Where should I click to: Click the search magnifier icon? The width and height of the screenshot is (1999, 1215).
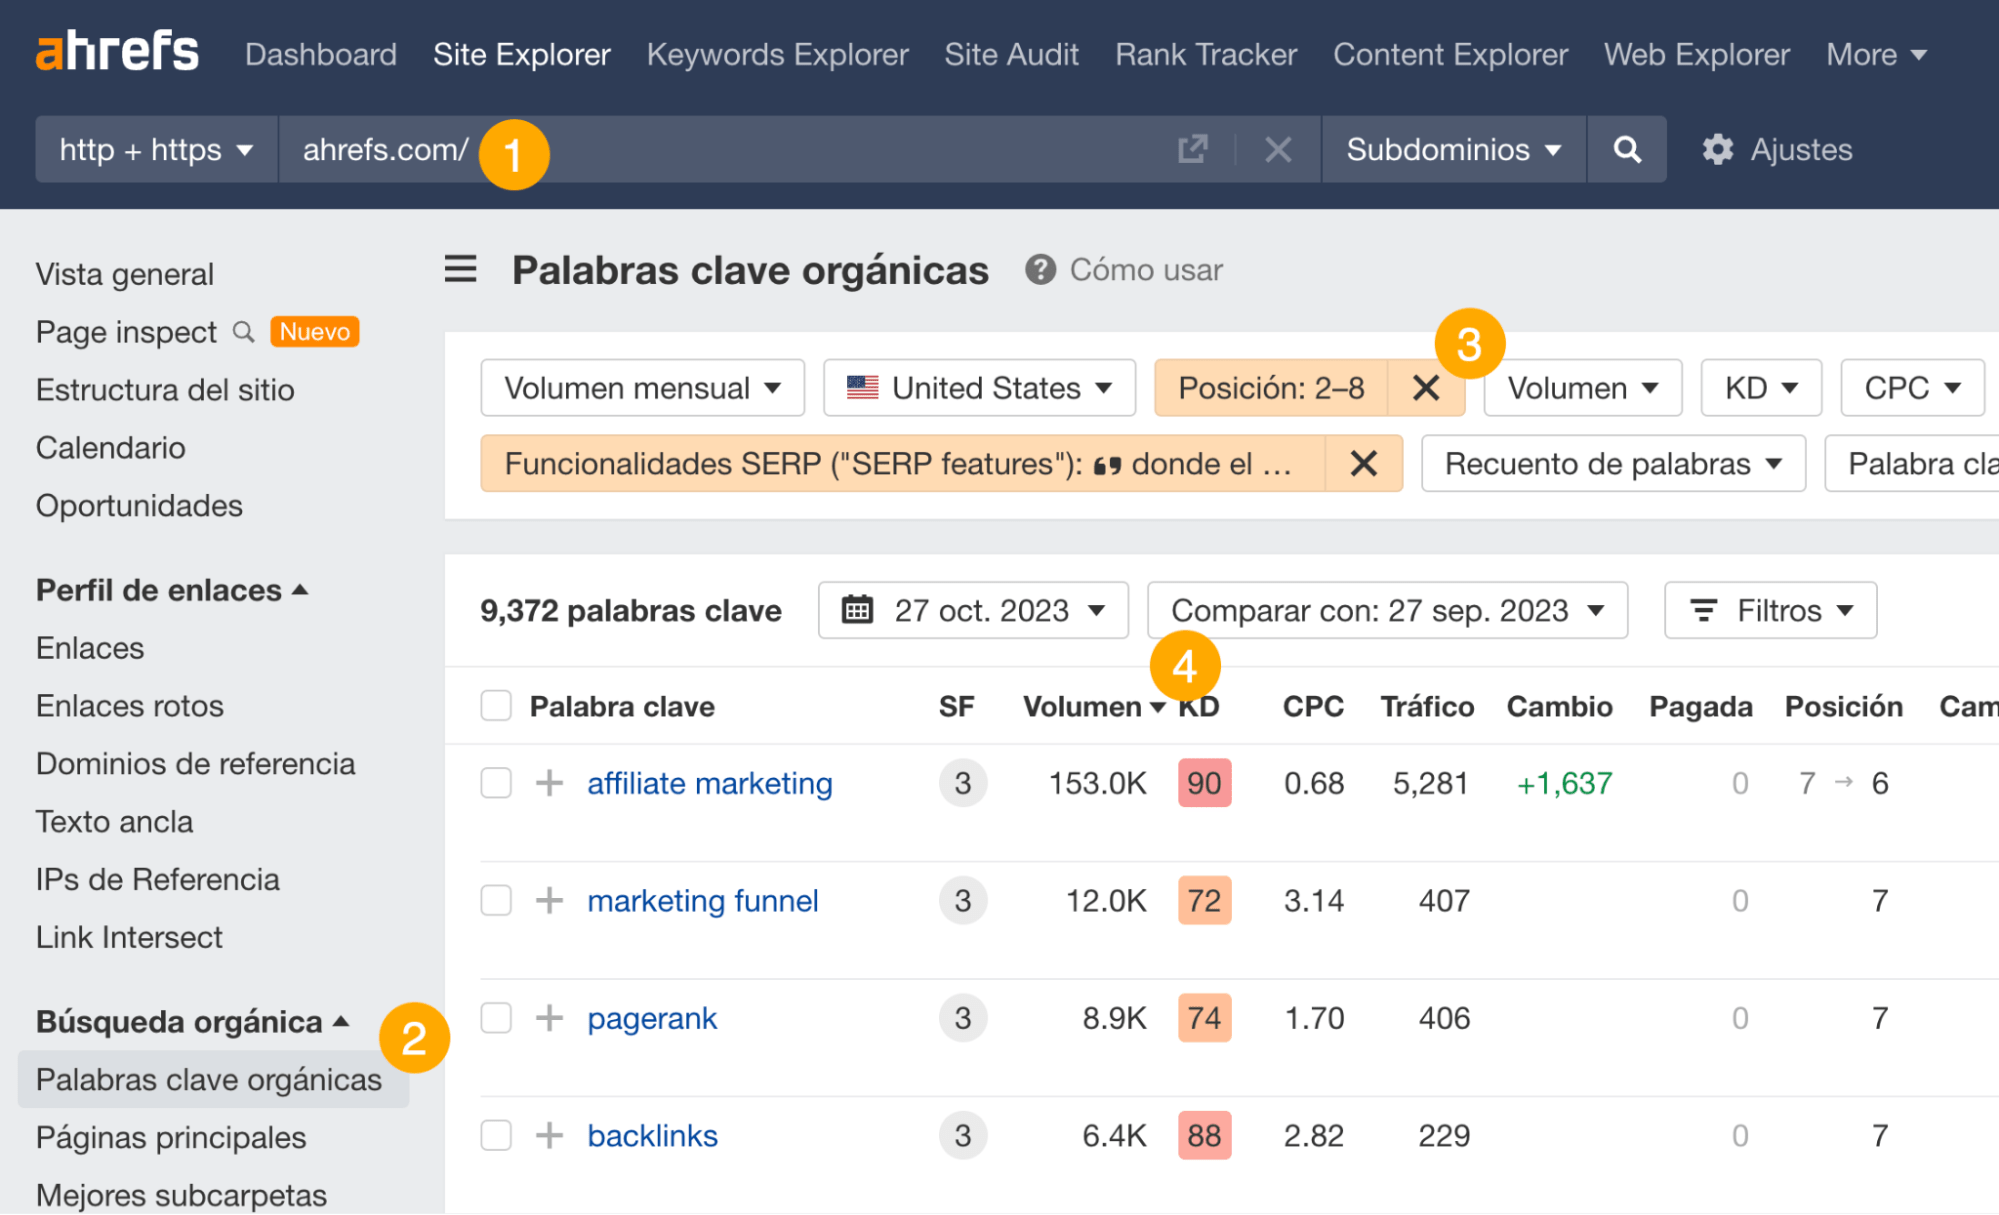(x=1626, y=149)
